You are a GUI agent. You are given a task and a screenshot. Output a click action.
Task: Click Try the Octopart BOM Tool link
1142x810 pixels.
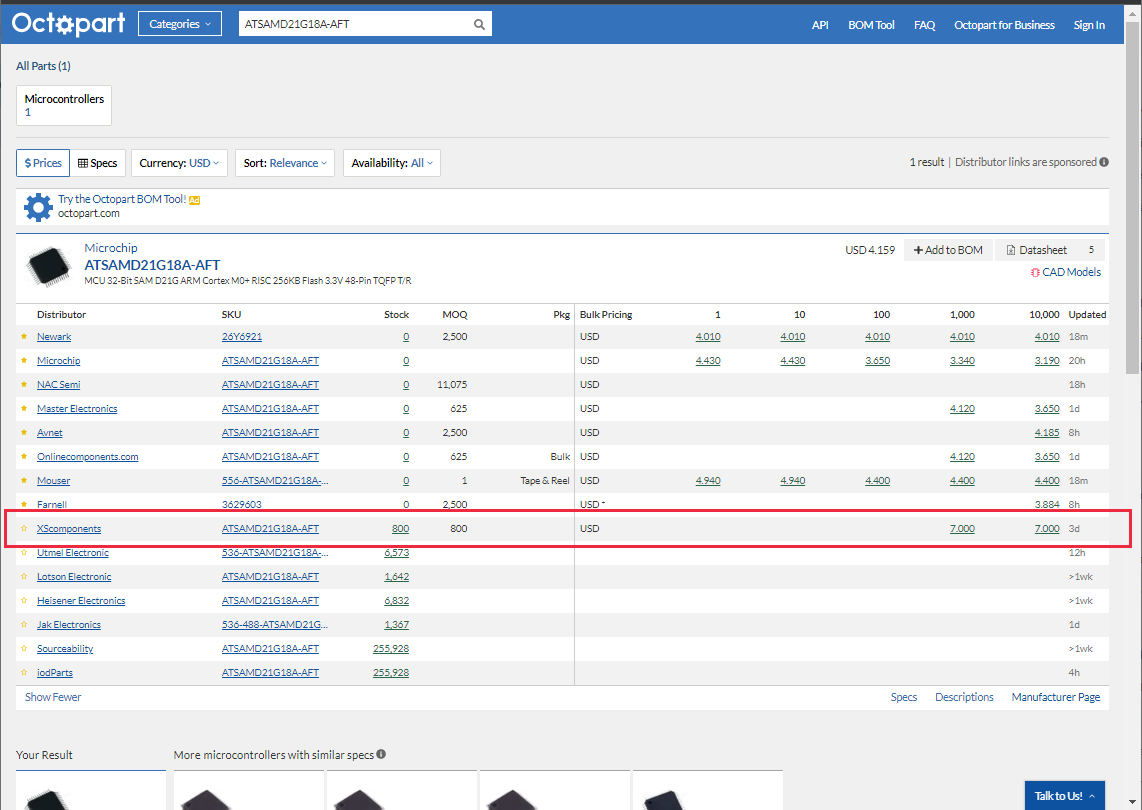coord(122,199)
